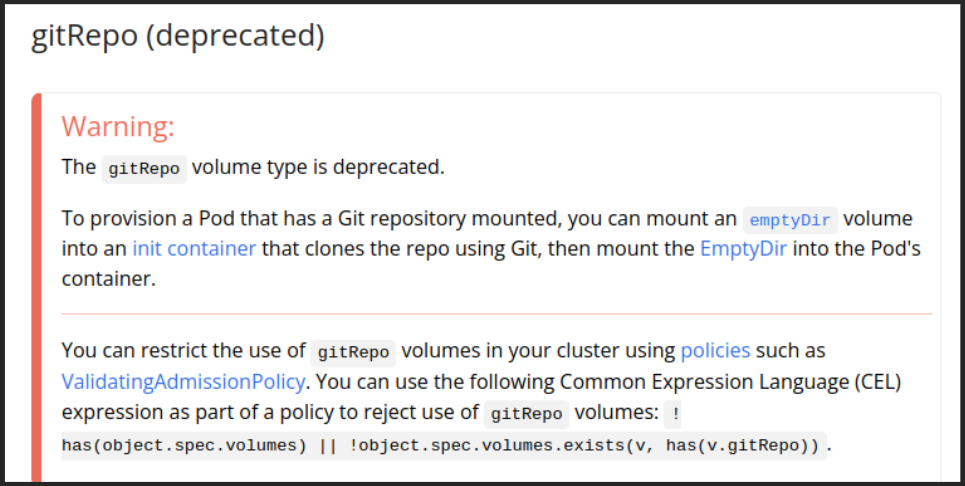
Task: Visit the ValidatingAdmissionPolicy link
Action: (183, 381)
